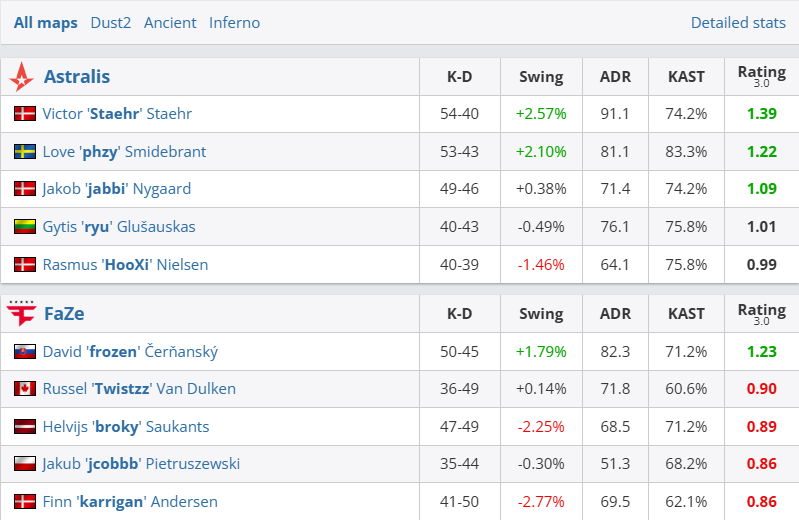Visit the FaZe team name link

tap(64, 314)
